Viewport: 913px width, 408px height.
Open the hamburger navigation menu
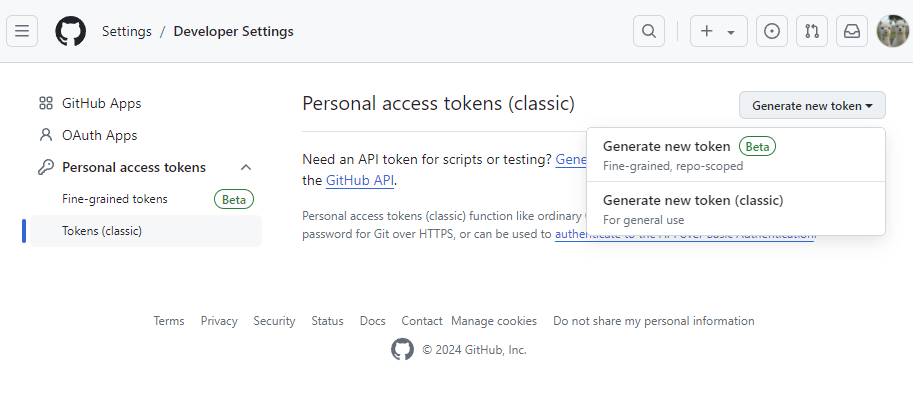(22, 31)
